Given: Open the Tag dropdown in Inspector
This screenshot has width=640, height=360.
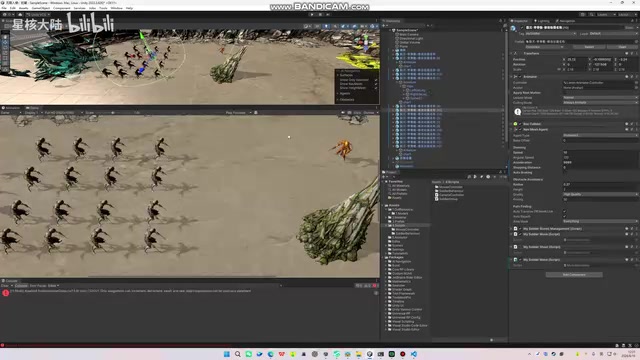Looking at the screenshot, I should click(551, 33).
